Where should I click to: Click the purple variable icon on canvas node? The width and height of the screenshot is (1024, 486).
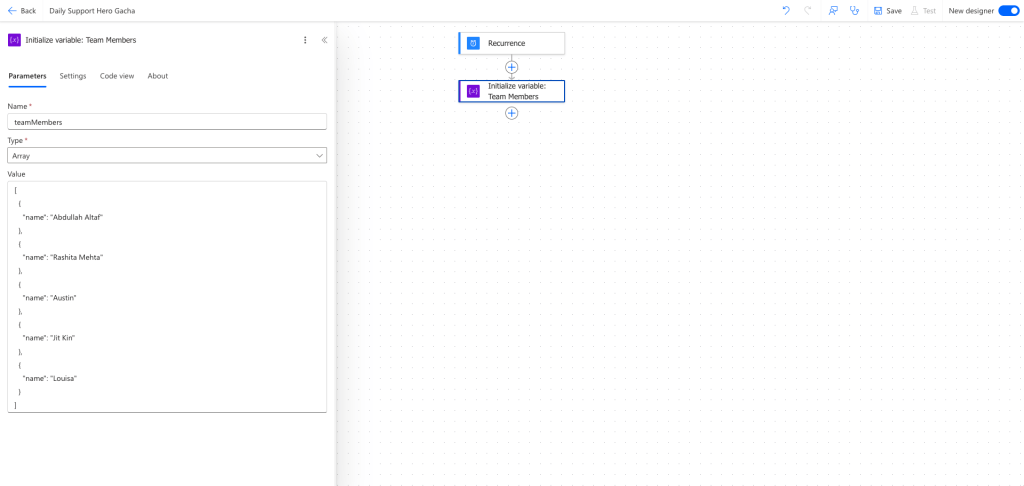(x=474, y=91)
